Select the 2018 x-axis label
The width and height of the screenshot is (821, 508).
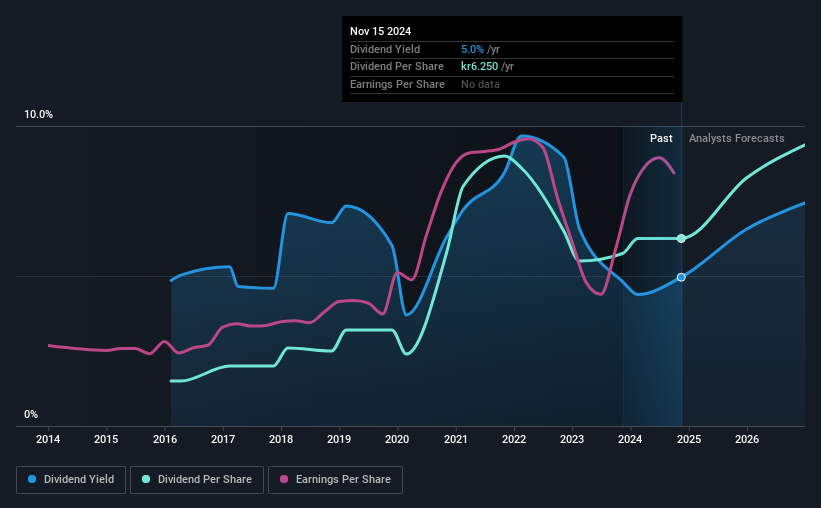(x=281, y=439)
